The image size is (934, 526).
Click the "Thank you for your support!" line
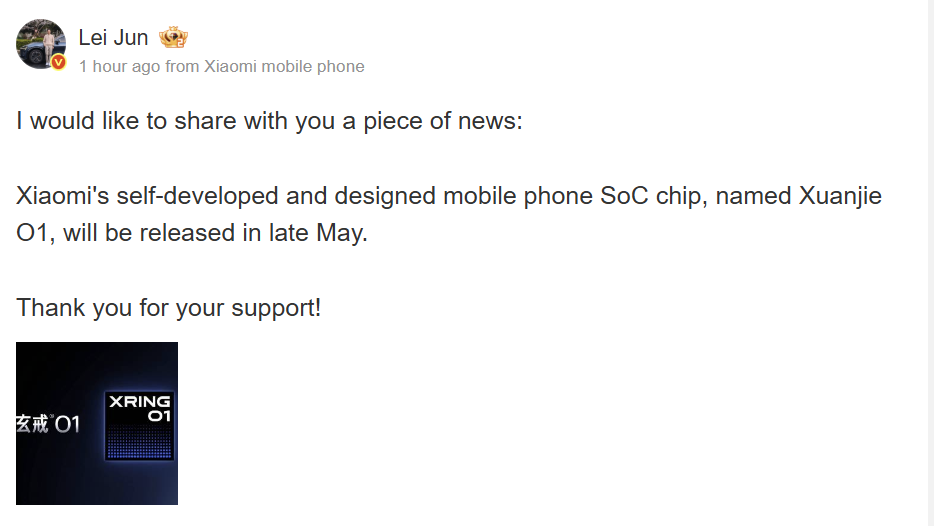point(169,307)
